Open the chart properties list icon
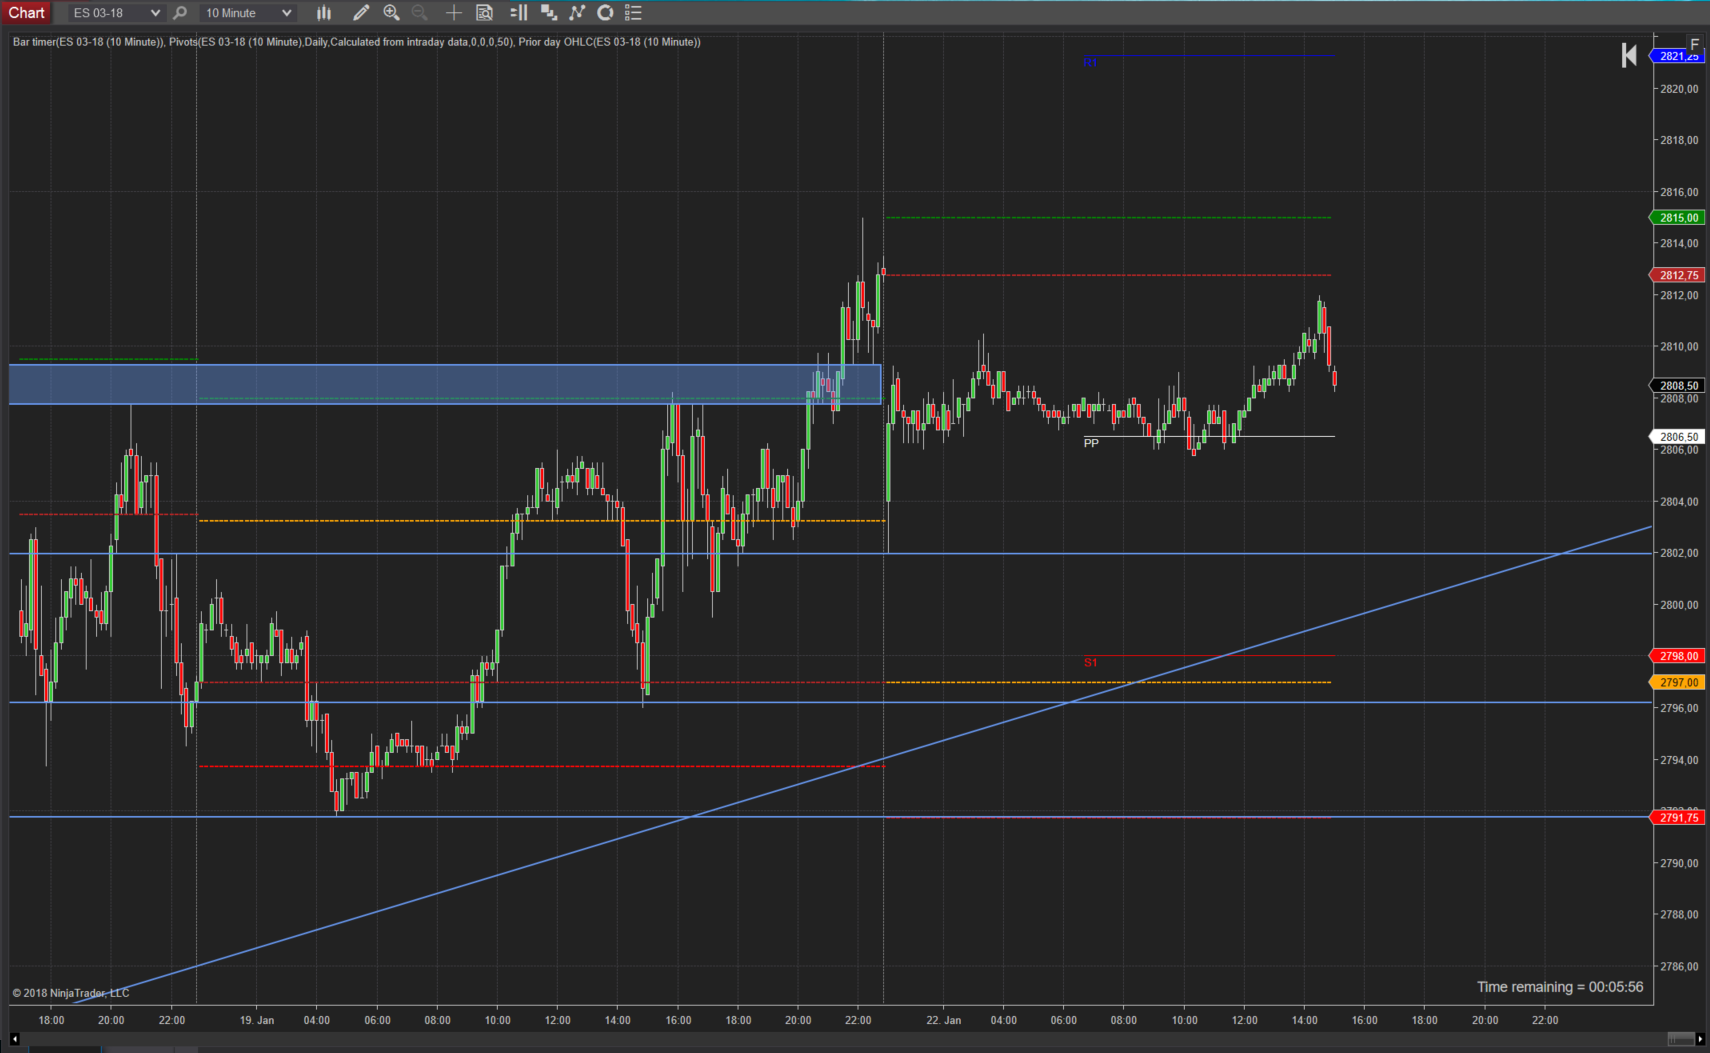Screen dimensions: 1710x1053 [633, 13]
